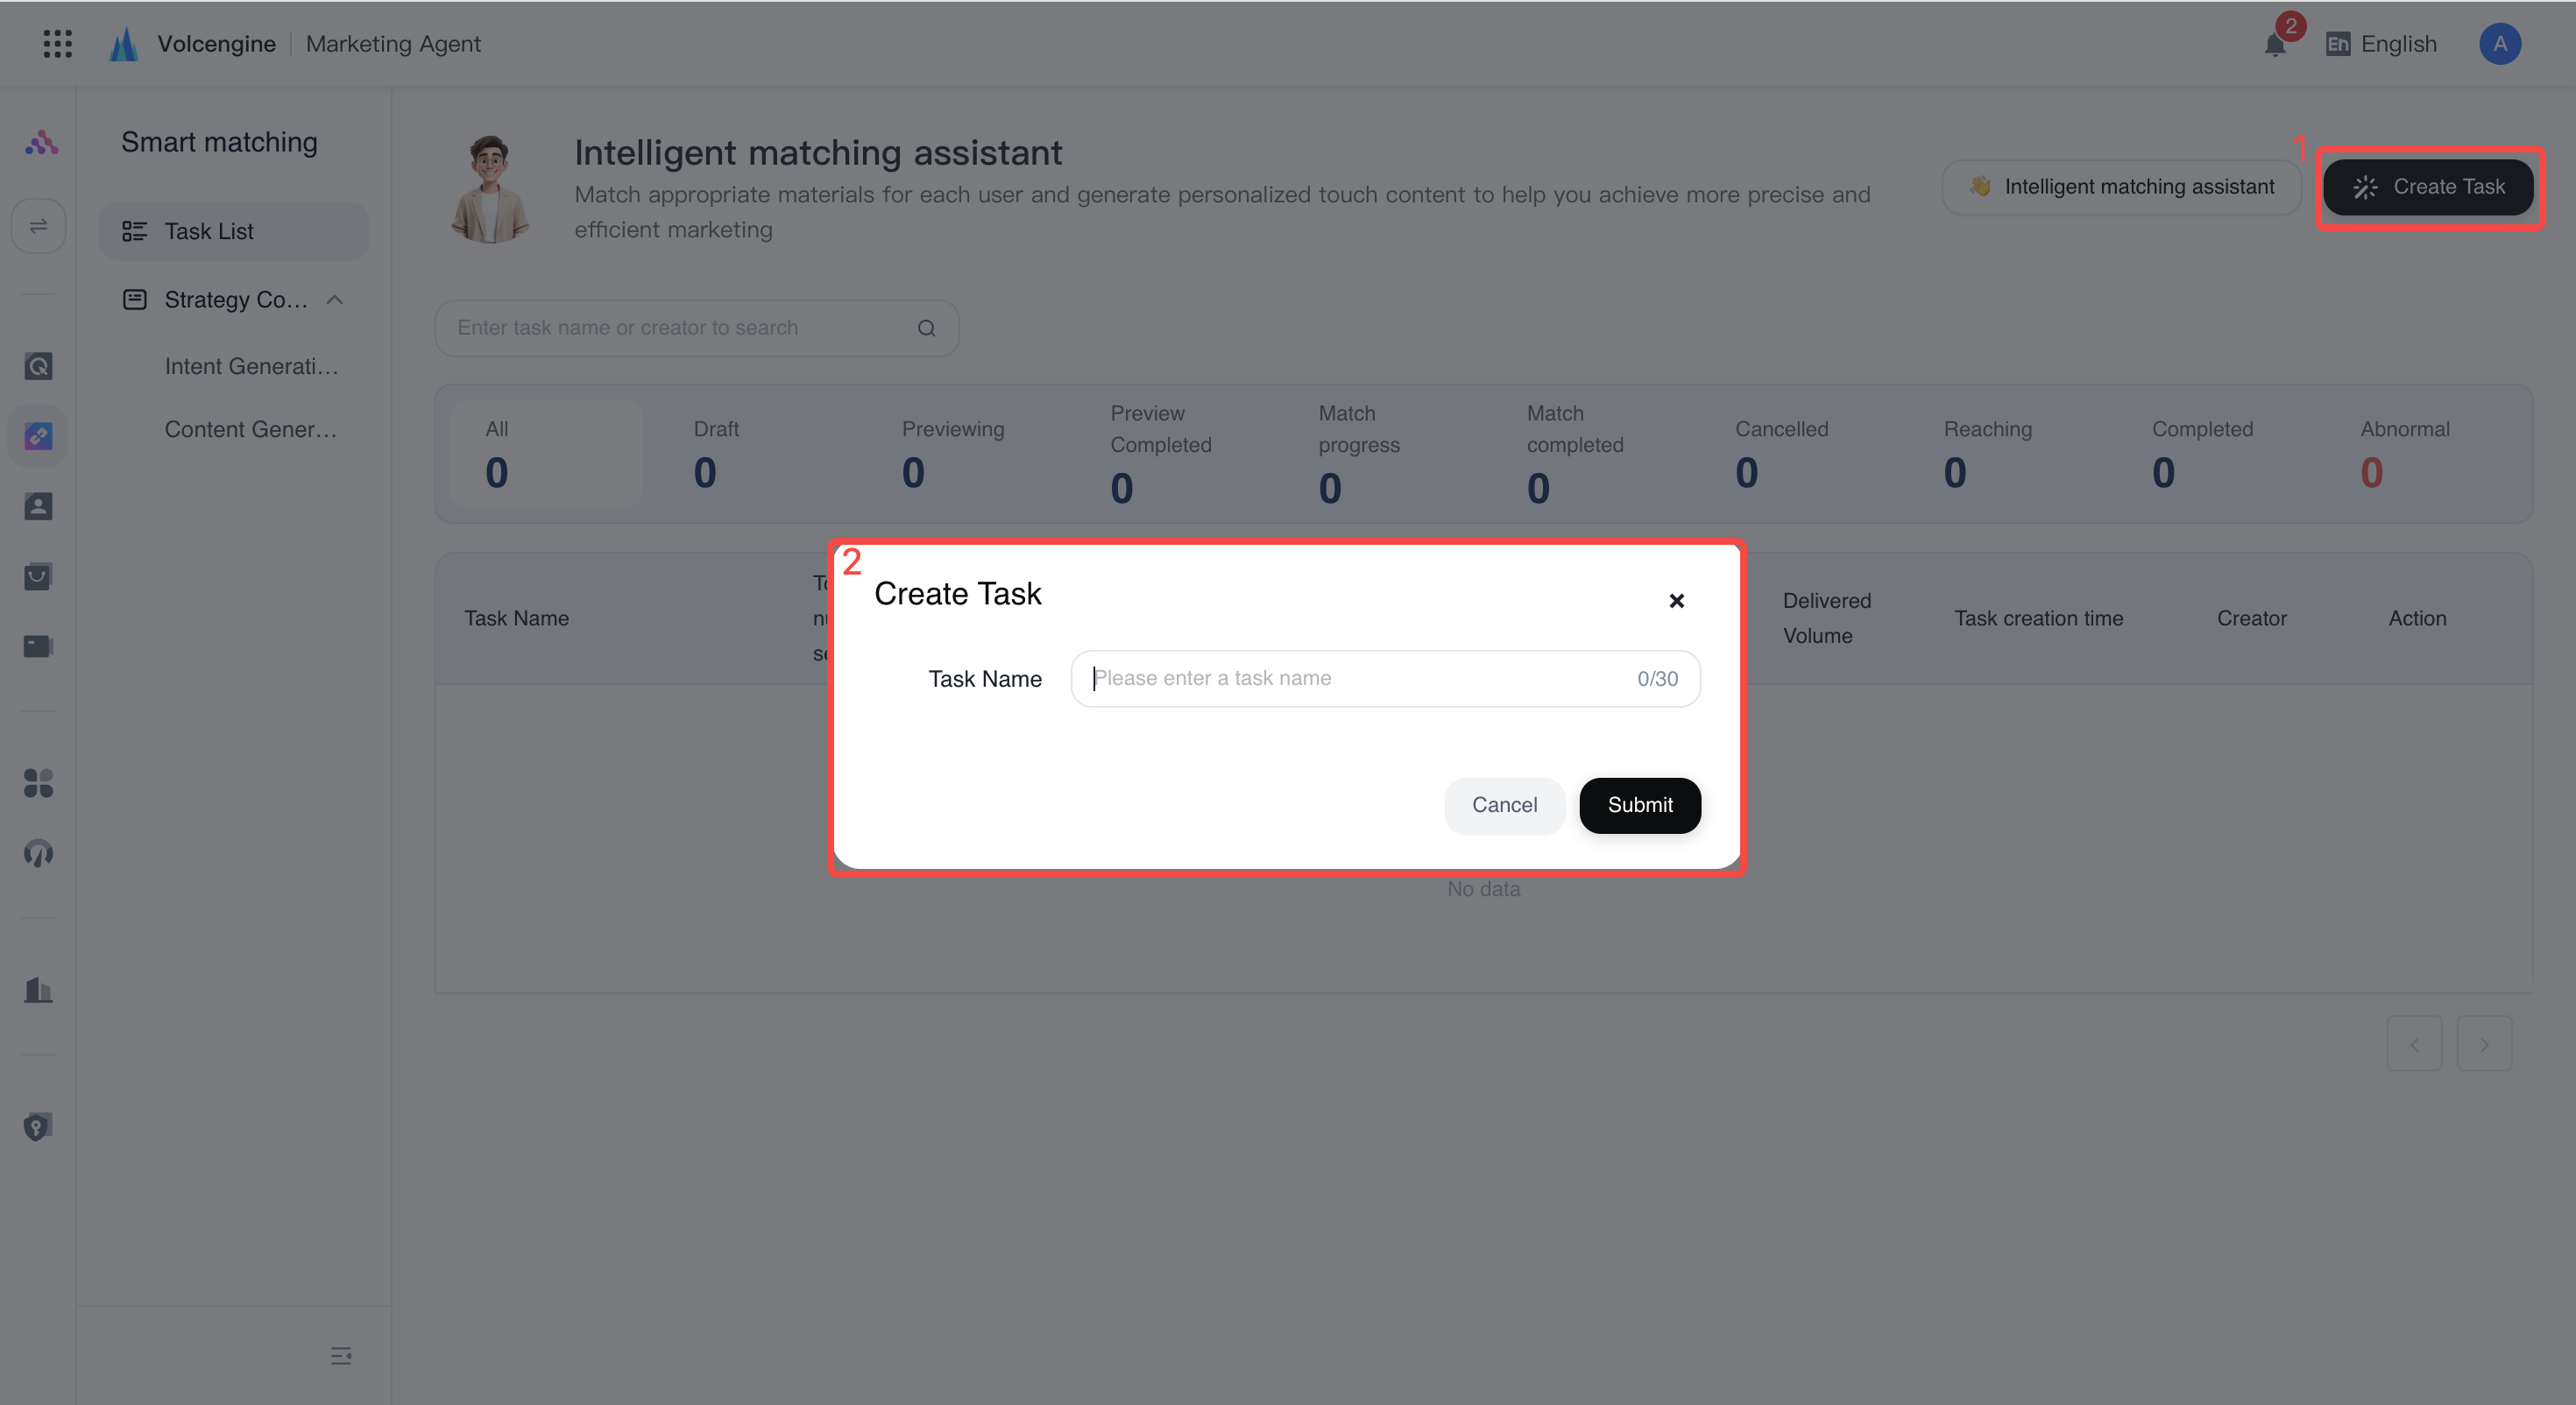Screen dimensions: 2576x1405
Task: Submit the new task
Action: coord(1640,805)
